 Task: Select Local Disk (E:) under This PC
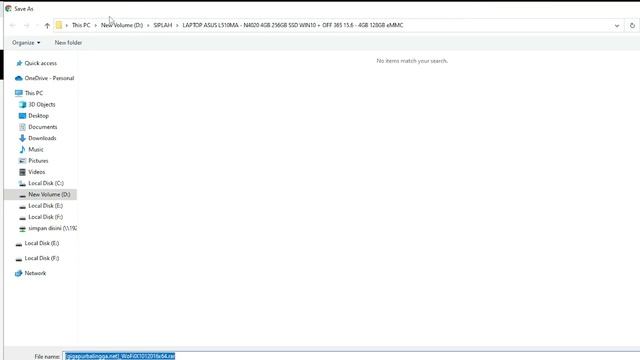point(45,206)
